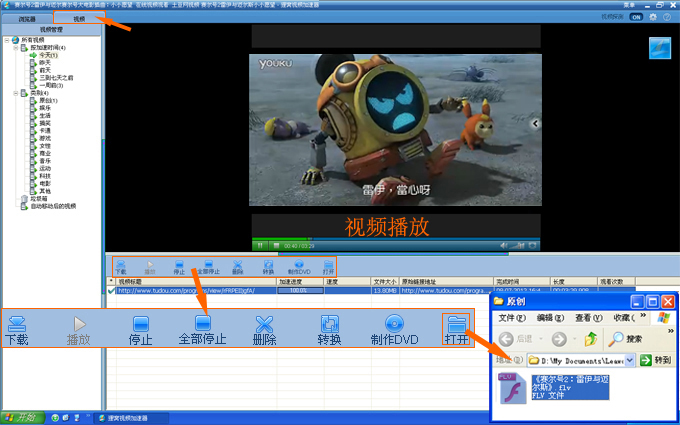This screenshot has width=680, height=425.
Task: Select the 娱乐 category
Action: click(45, 108)
